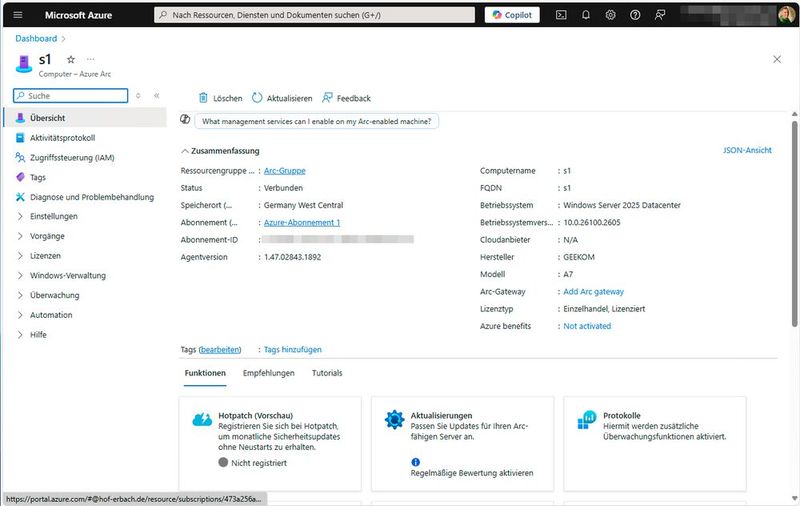Click the Löschen trash icon
The height and width of the screenshot is (506, 800).
coord(203,98)
